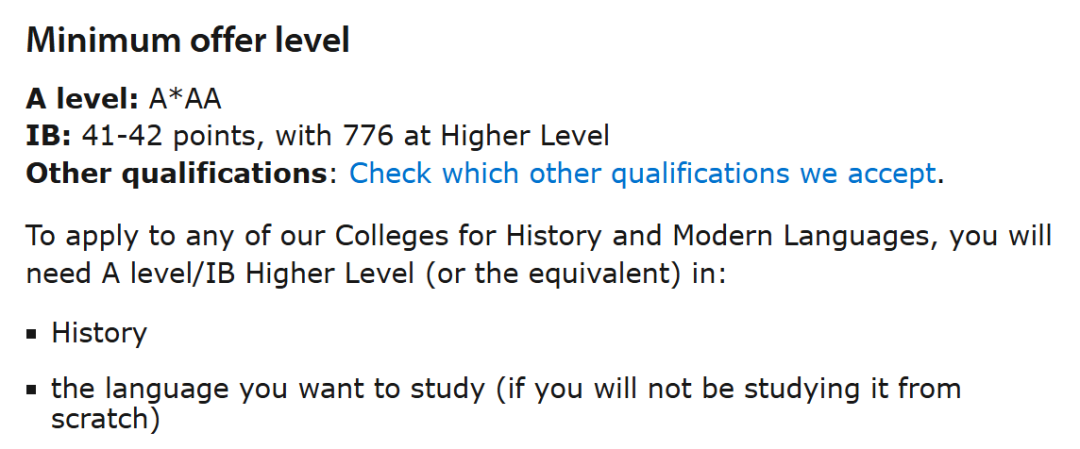Screen dimensions: 1080x449
Task: Click the 'History' bullet list item
Action: coord(99,332)
